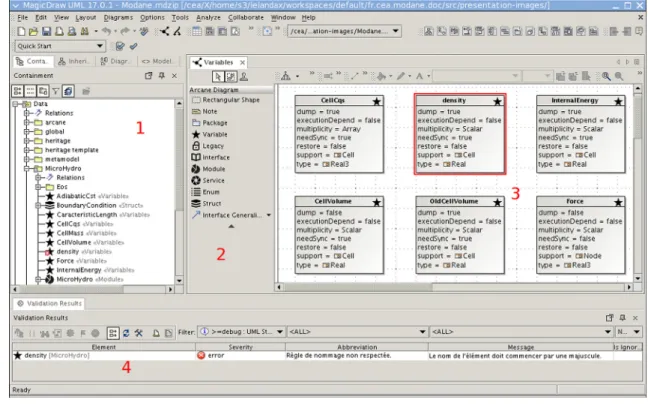Open the project path dropdown
Screen dimensions: 648x406
[395, 31]
